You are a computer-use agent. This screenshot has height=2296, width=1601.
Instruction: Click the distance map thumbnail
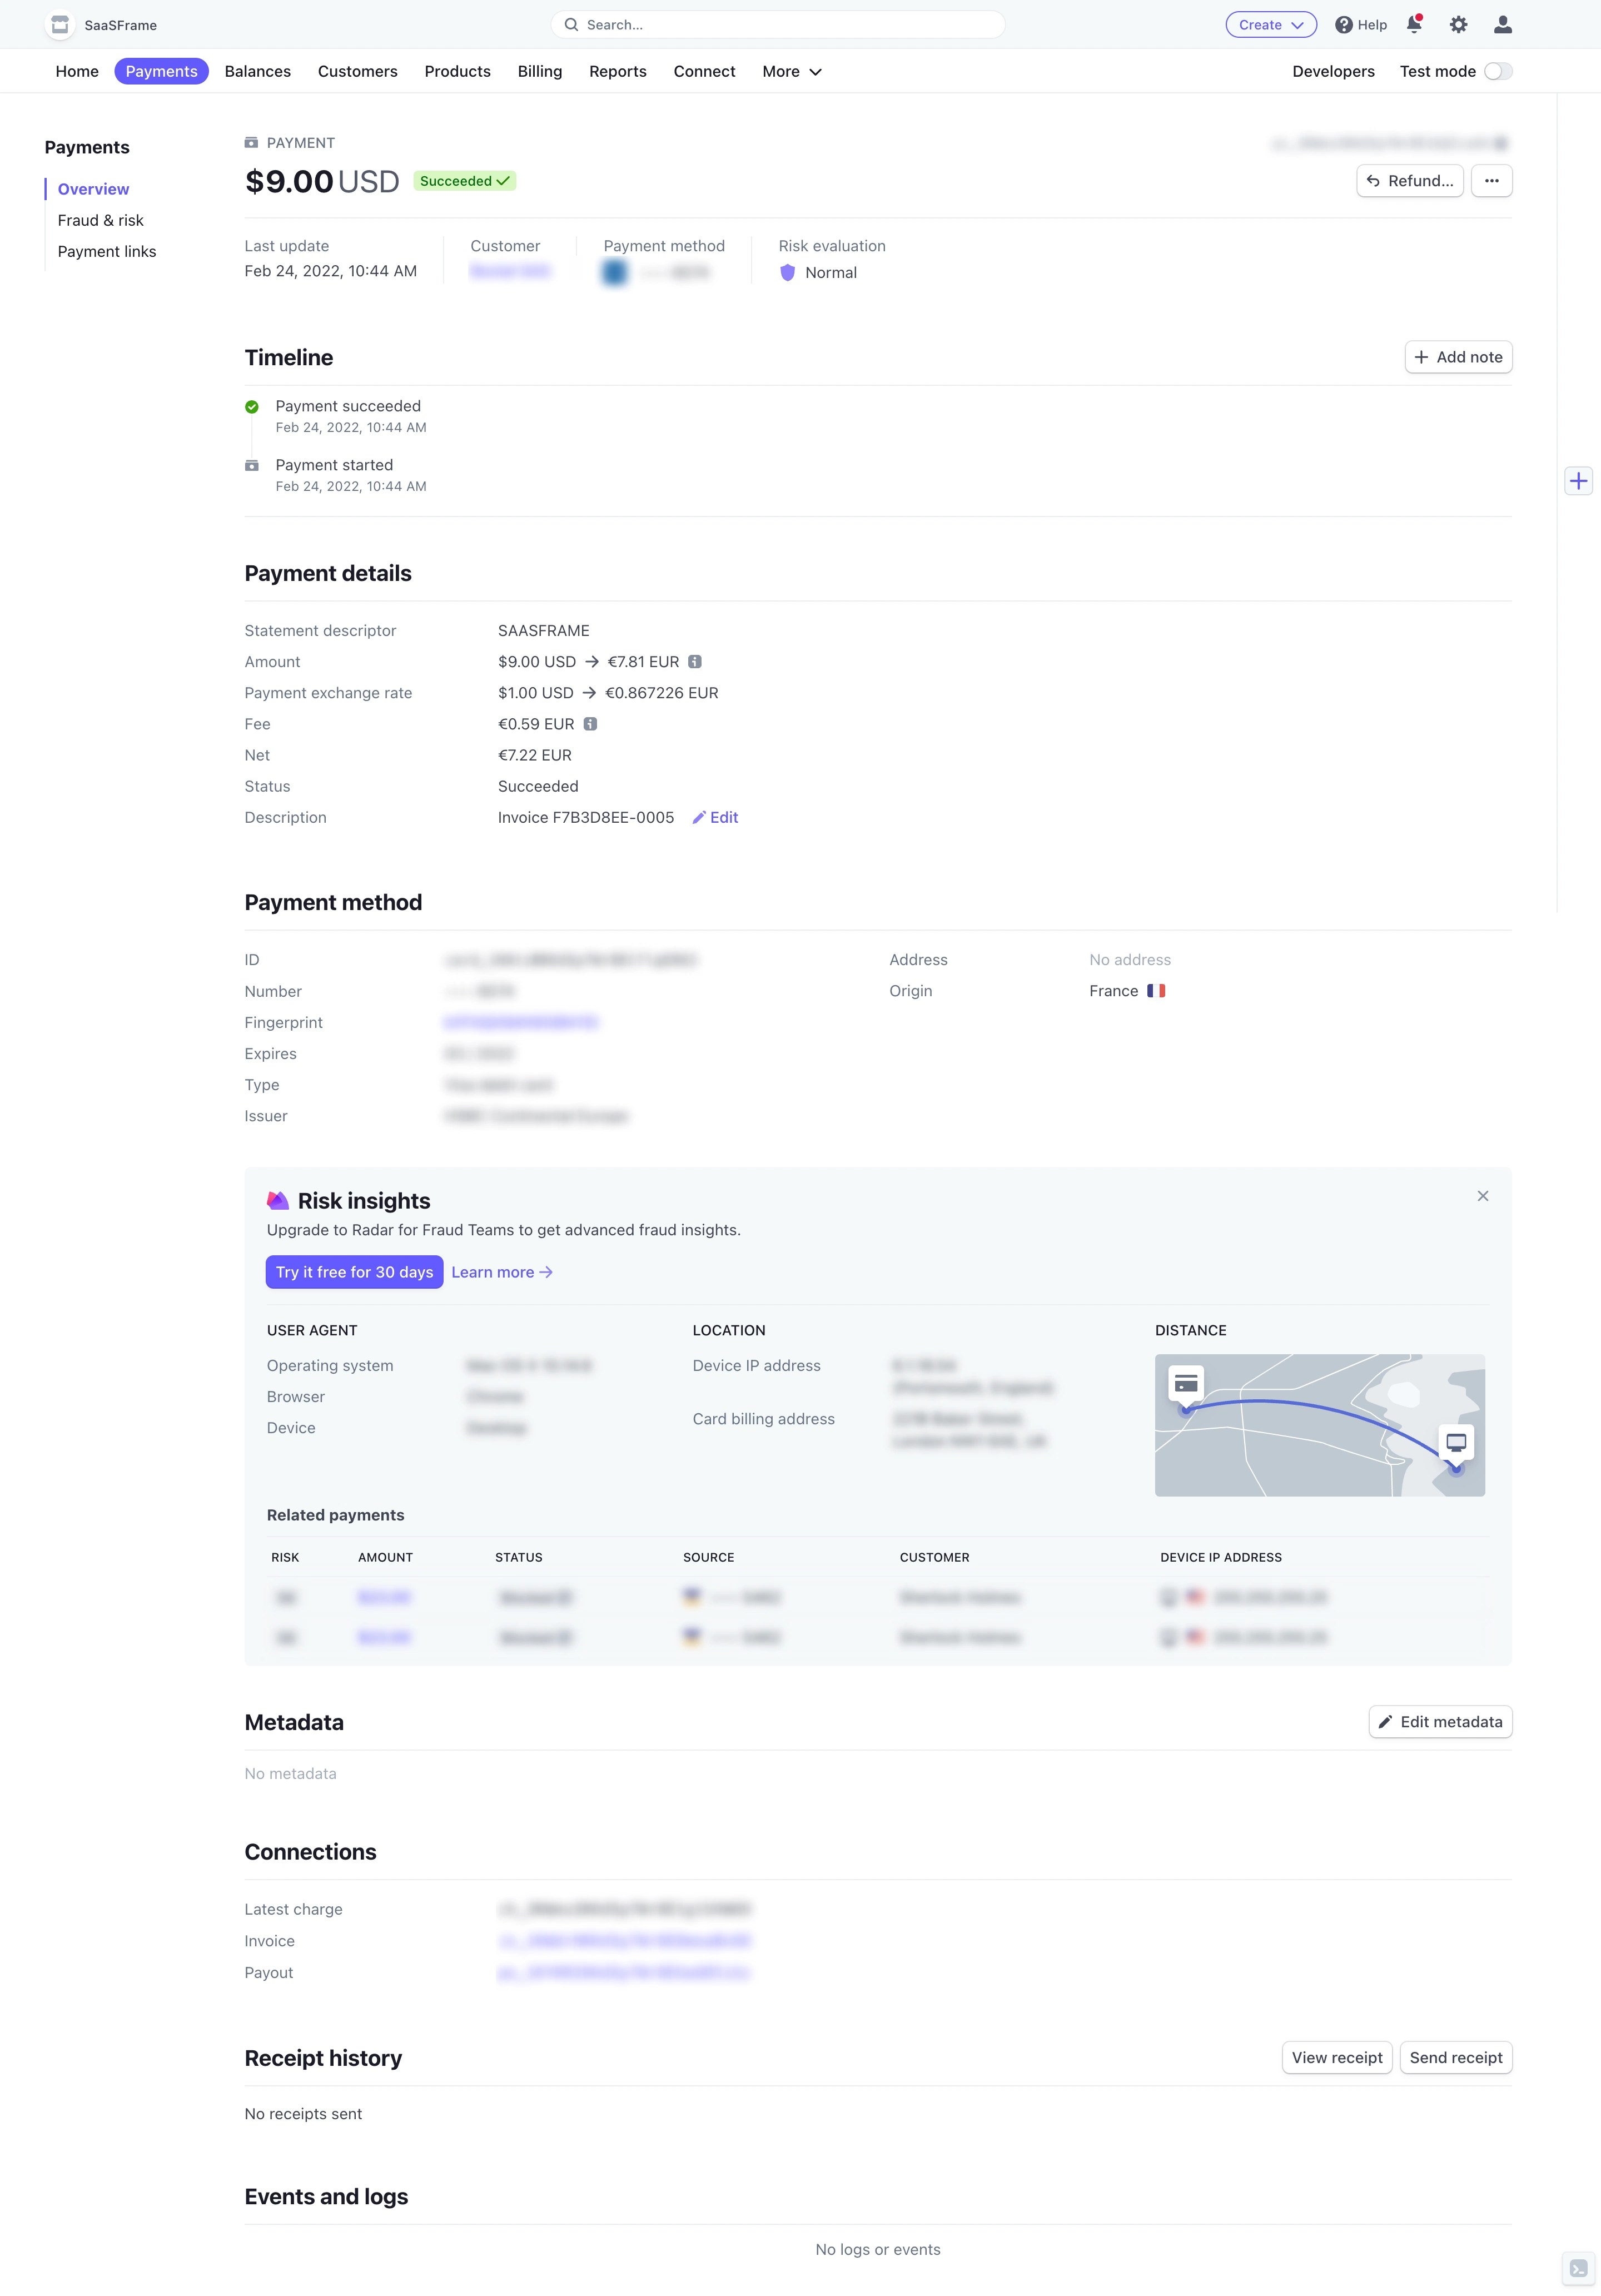[1320, 1426]
